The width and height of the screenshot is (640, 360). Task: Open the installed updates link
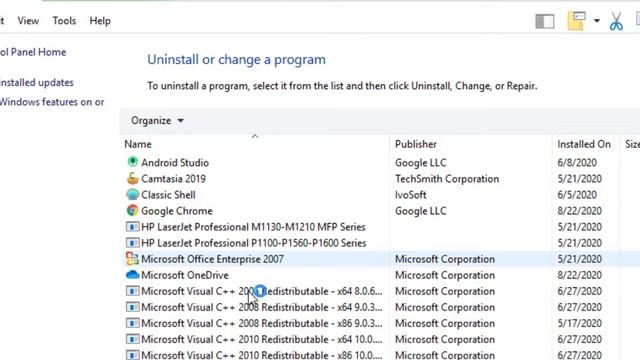pyautogui.click(x=37, y=82)
